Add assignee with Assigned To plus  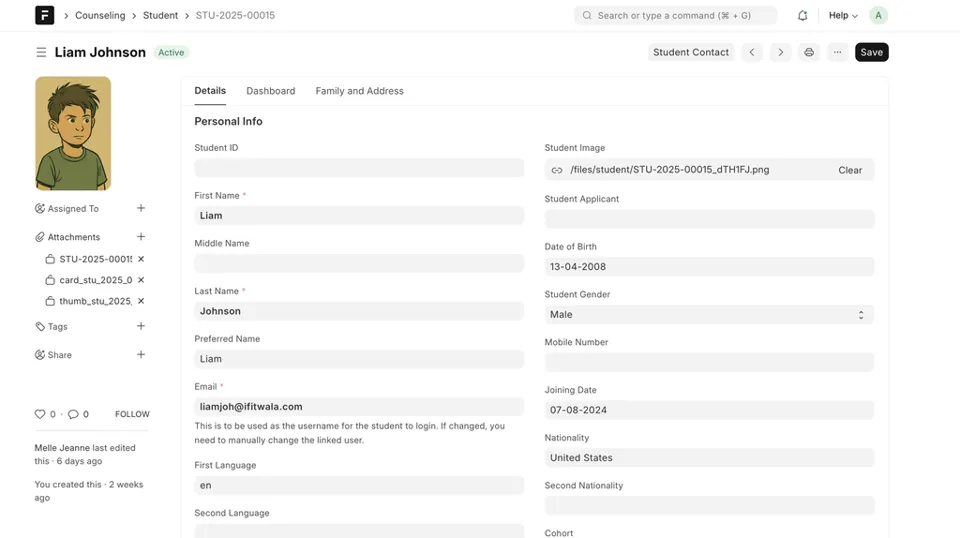141,208
